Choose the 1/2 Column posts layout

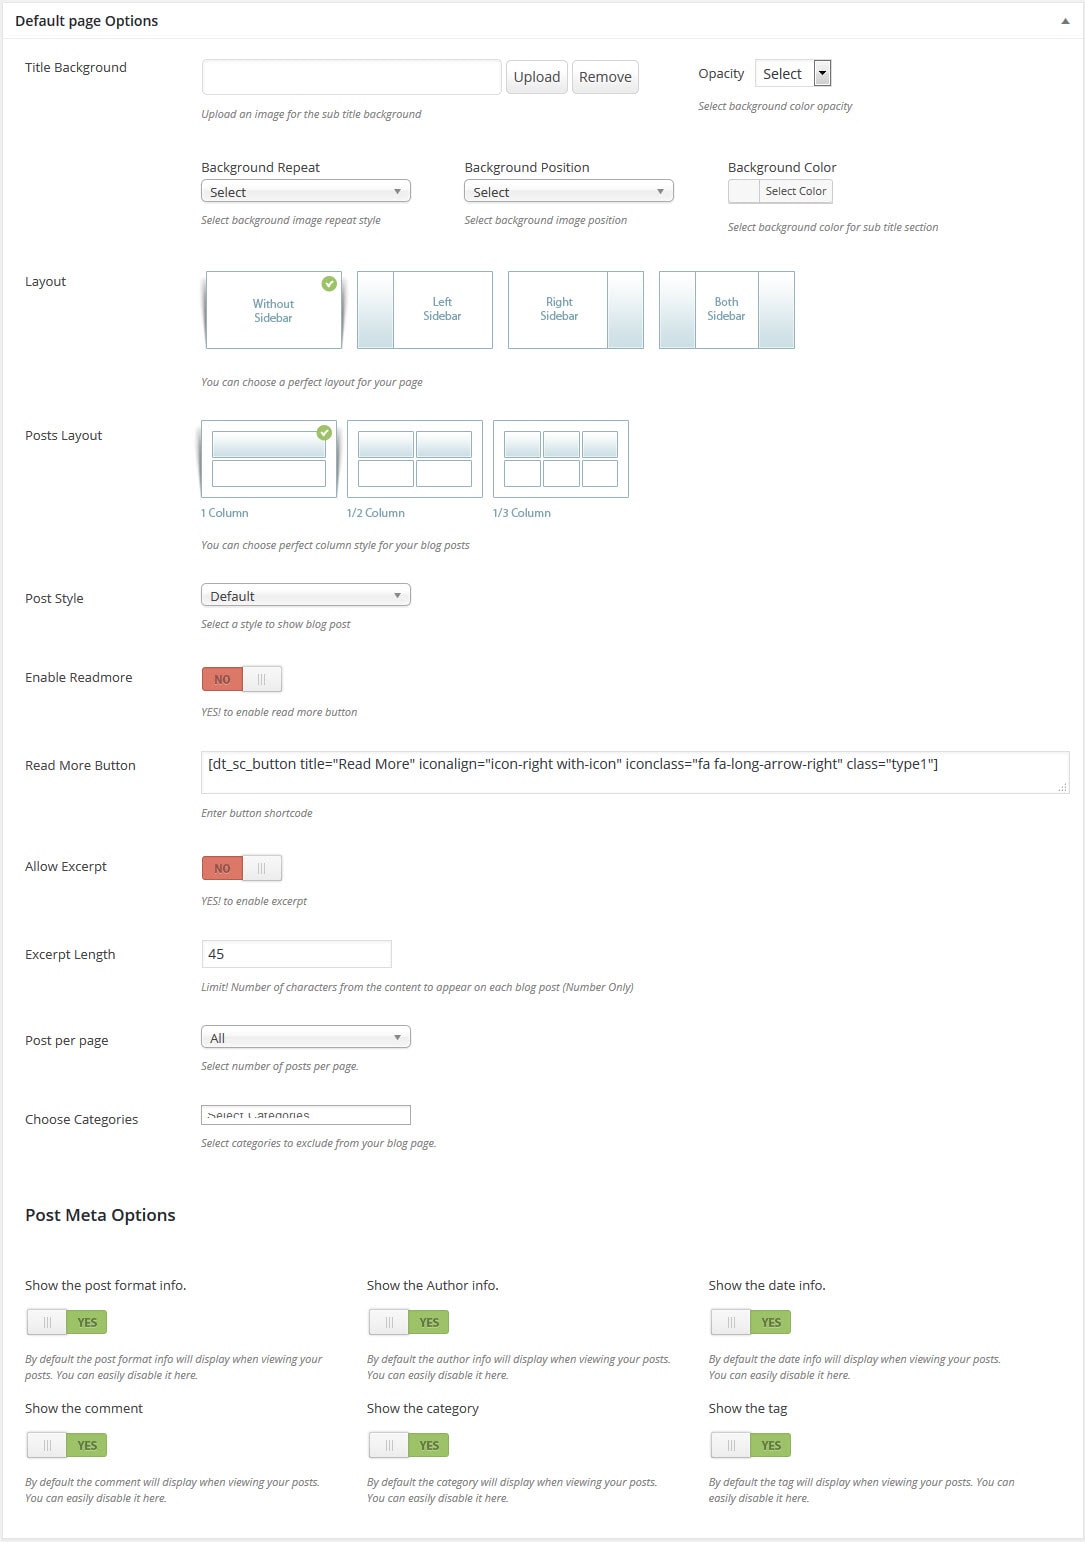414,459
